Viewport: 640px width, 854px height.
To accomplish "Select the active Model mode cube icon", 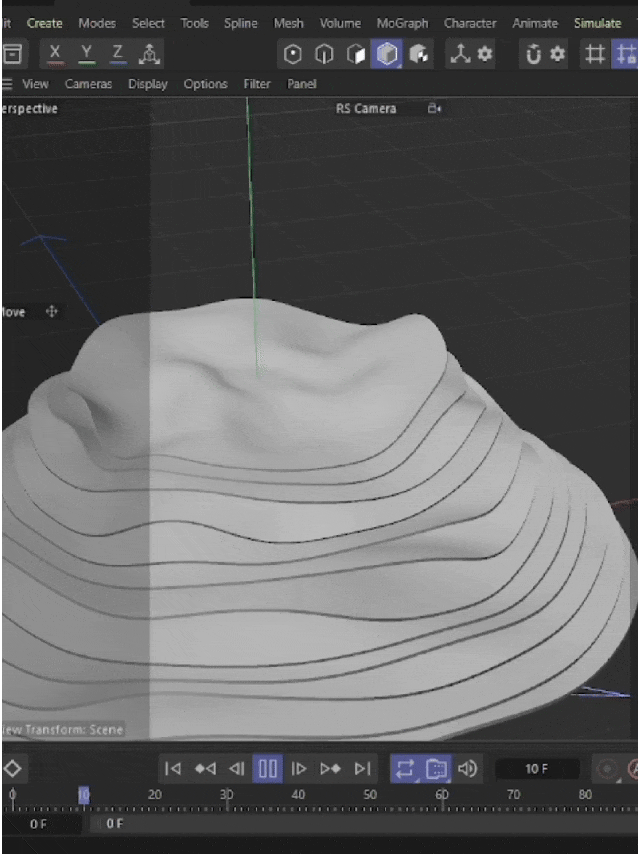I will 387,54.
